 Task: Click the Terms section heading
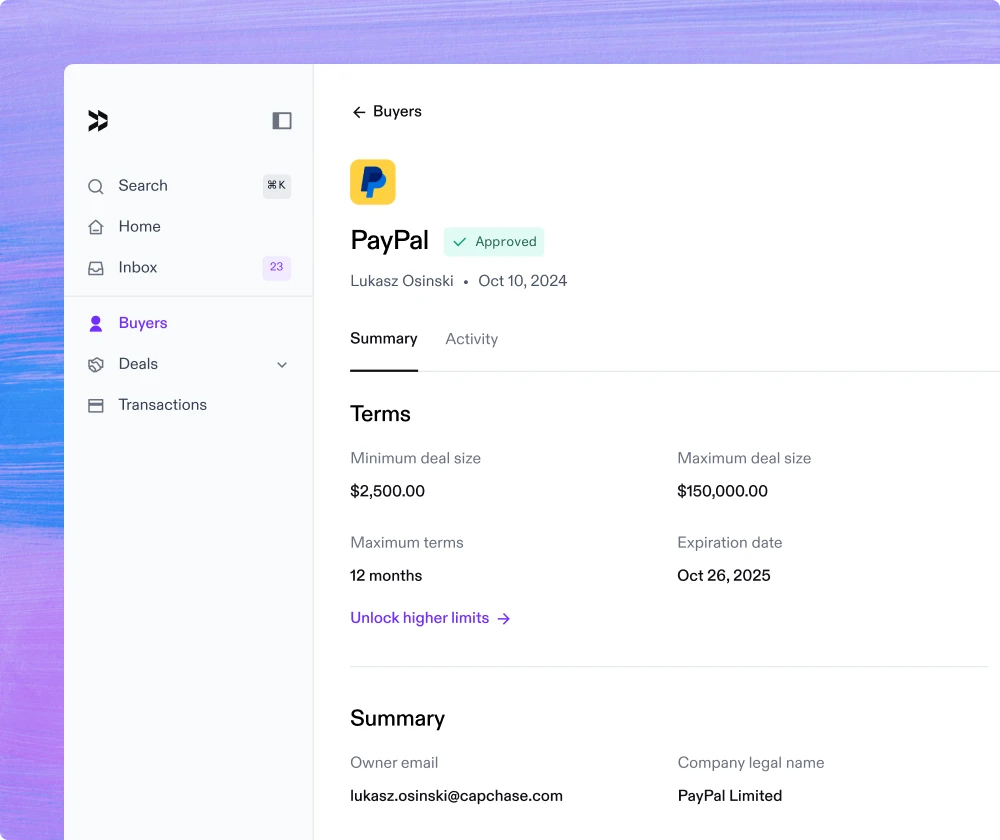point(380,414)
